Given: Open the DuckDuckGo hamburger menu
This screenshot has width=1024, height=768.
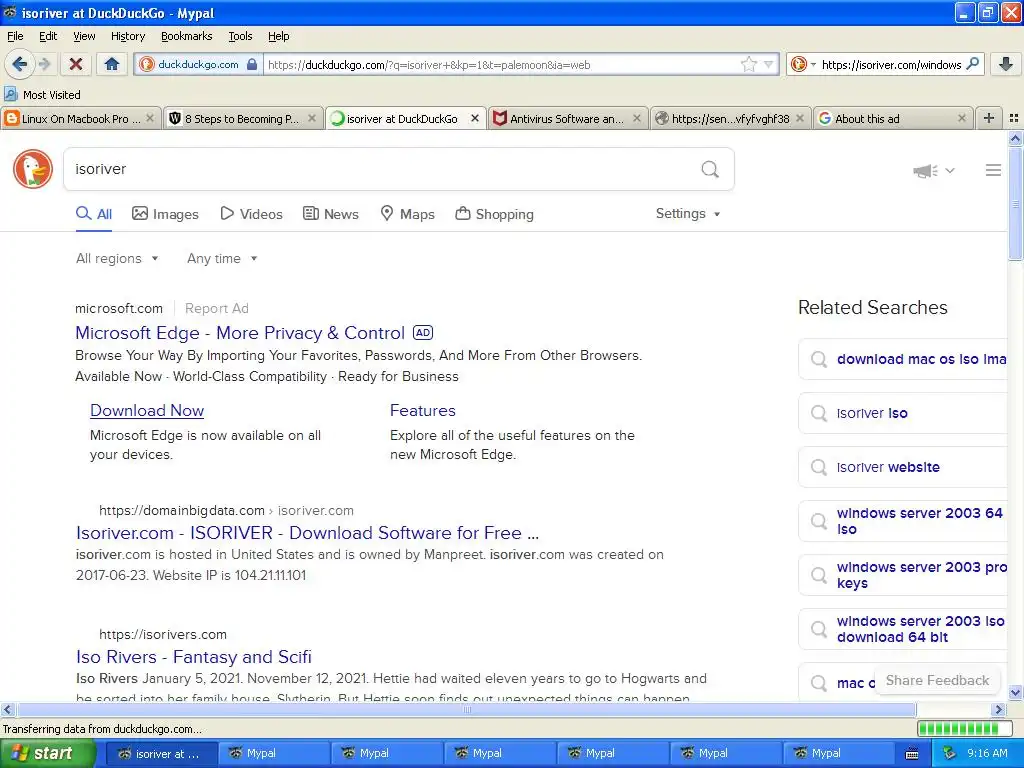Looking at the screenshot, I should click(993, 170).
